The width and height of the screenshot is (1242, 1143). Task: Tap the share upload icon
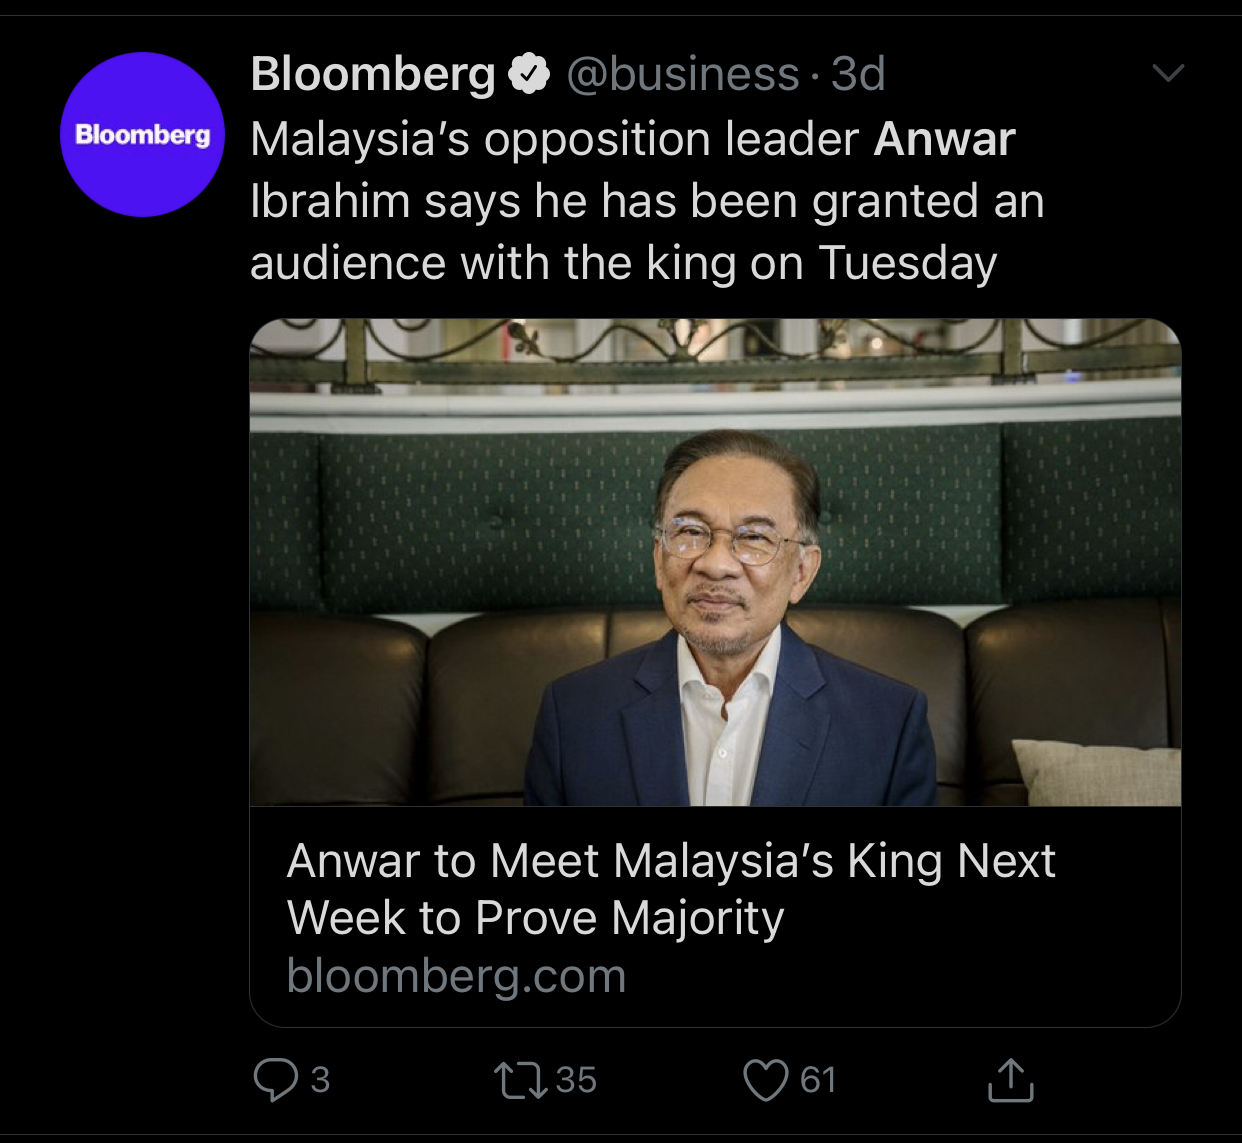point(1010,1080)
